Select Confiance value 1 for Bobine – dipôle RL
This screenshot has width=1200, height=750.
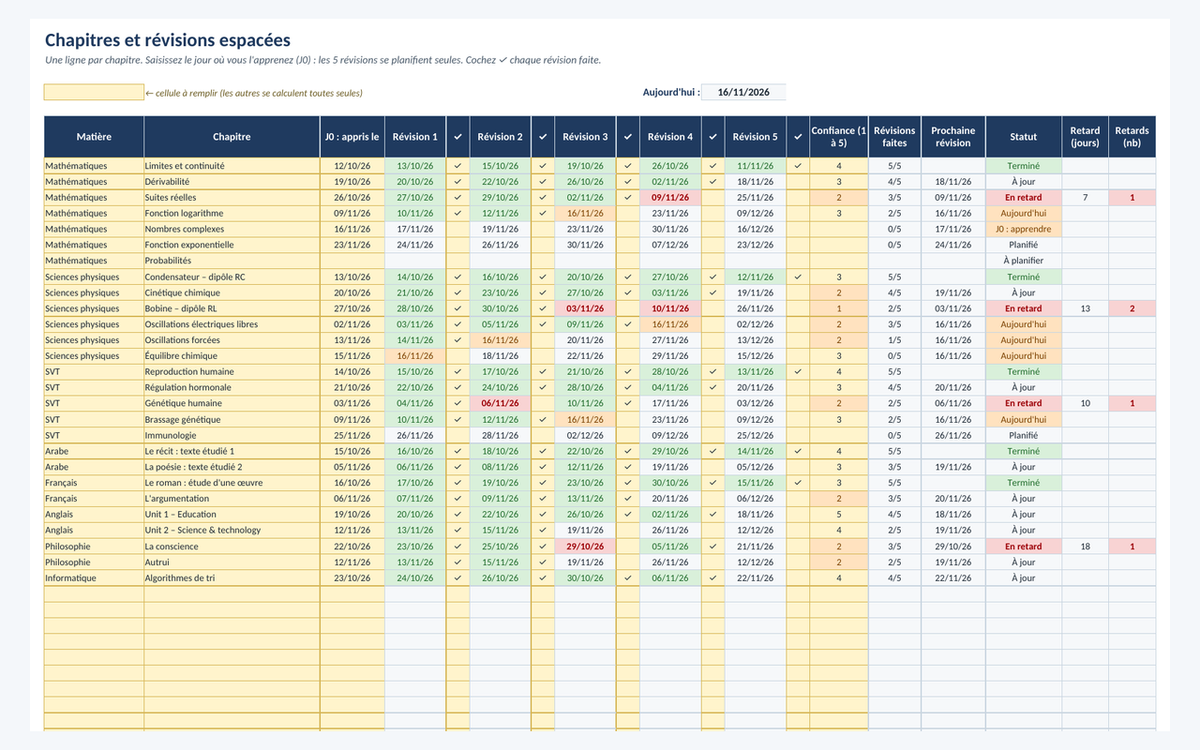coord(839,309)
